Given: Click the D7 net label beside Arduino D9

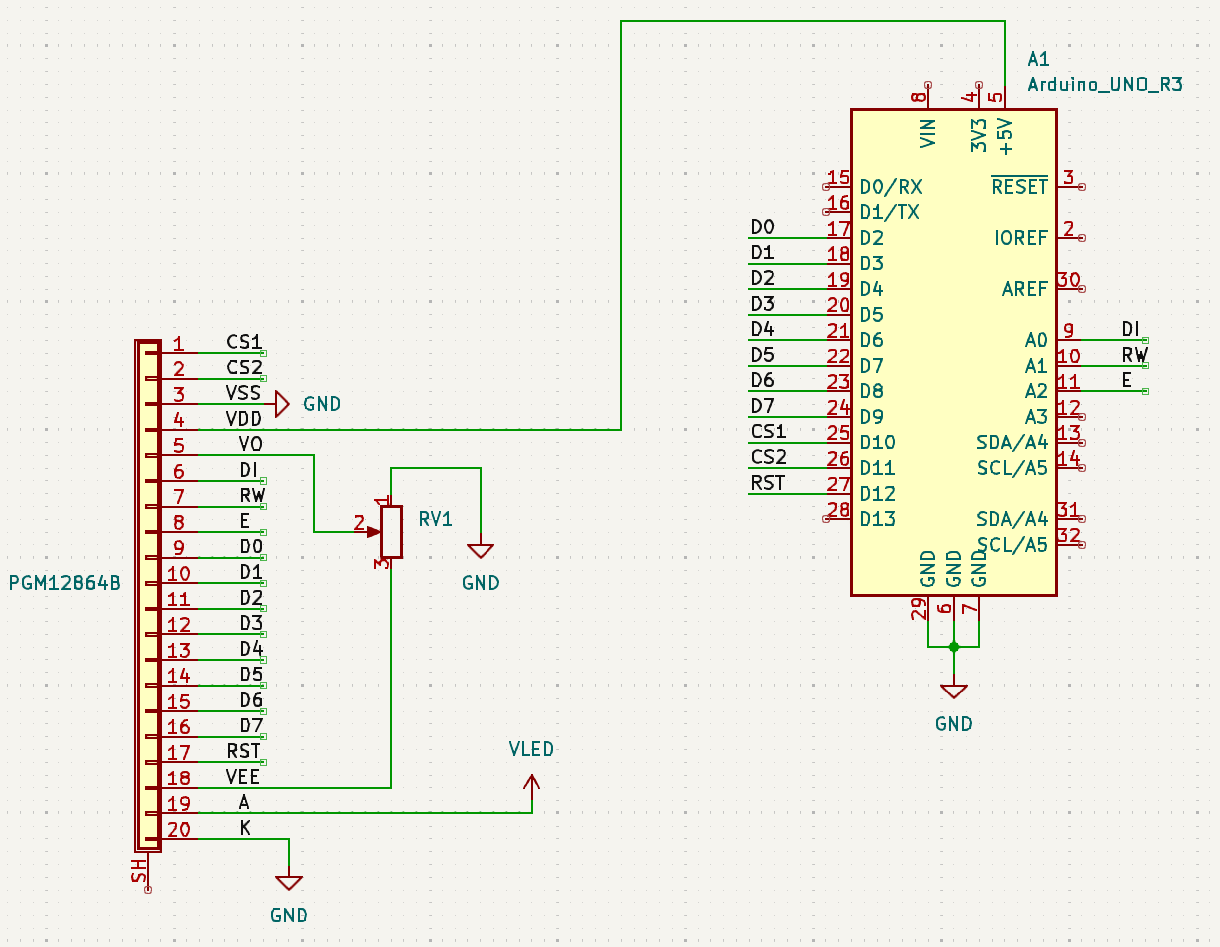Looking at the screenshot, I should (762, 407).
